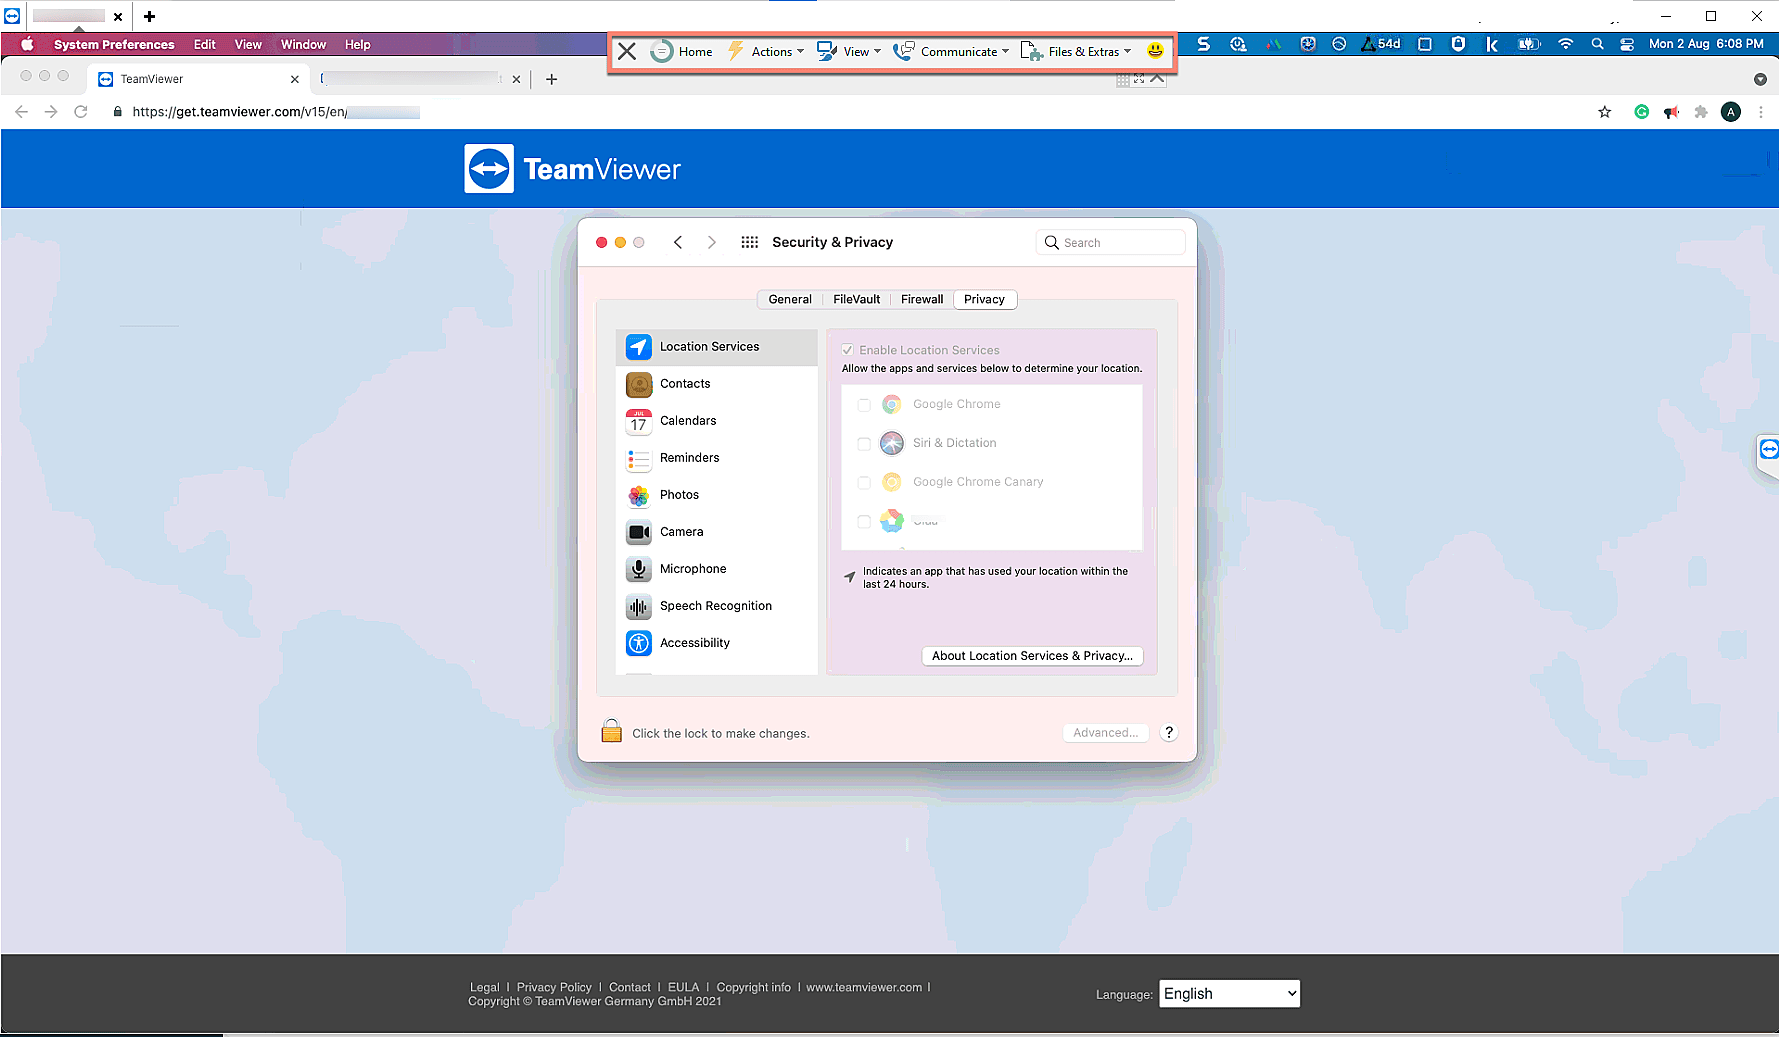
Task: Open the FileVault tab
Action: 856,299
